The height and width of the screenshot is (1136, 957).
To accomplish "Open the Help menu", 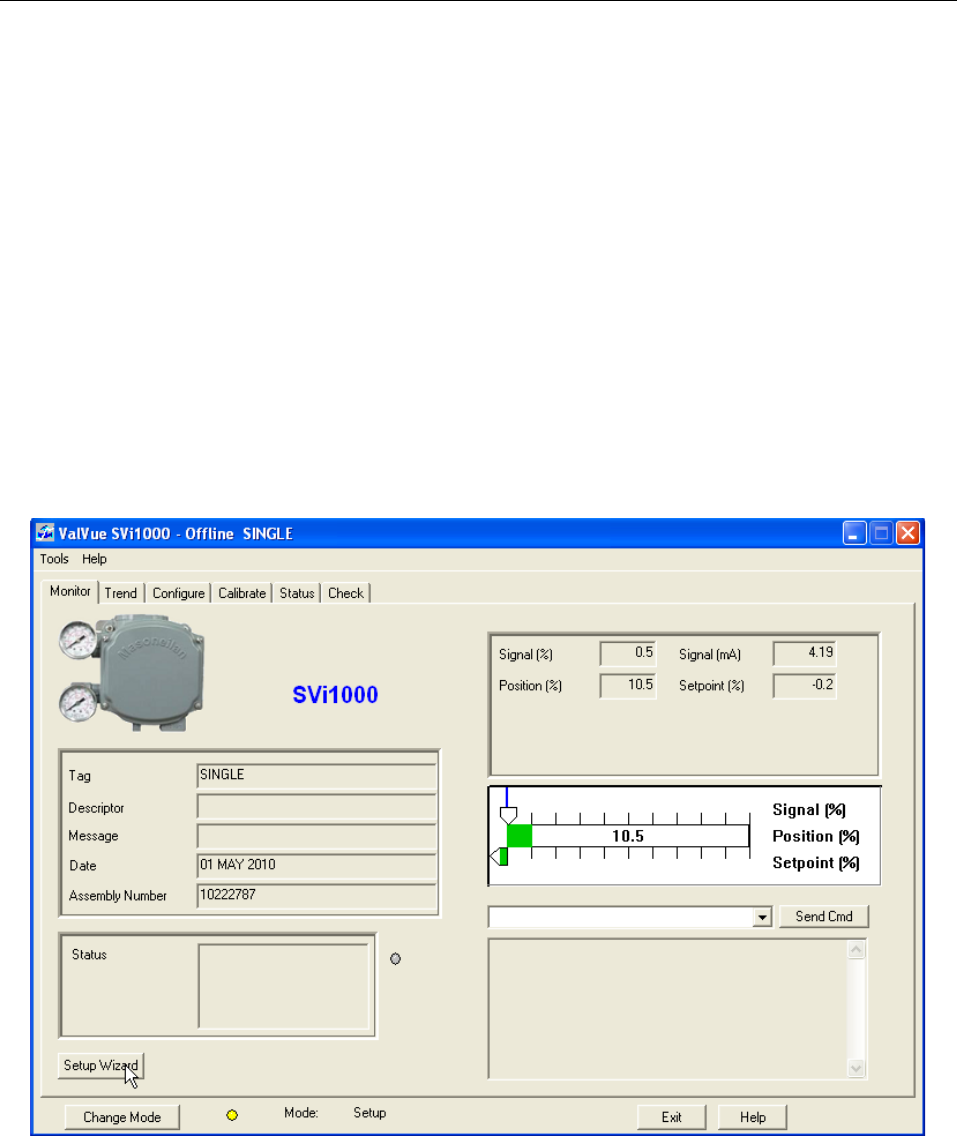I will click(94, 559).
